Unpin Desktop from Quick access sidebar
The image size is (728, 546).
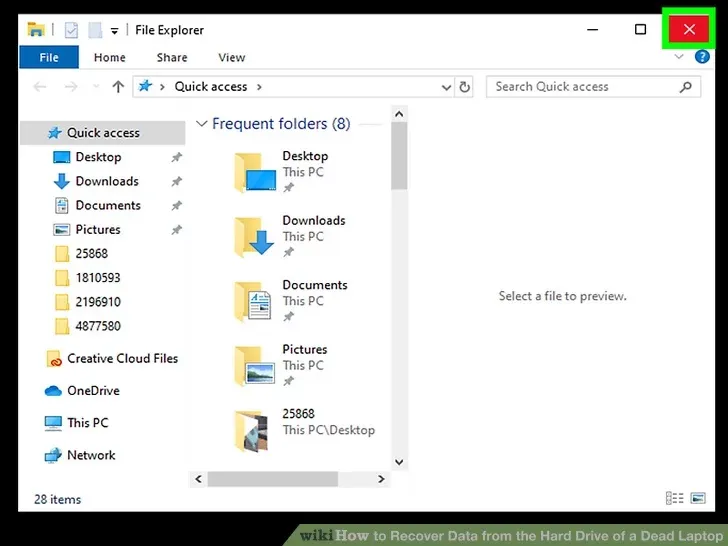click(x=176, y=158)
